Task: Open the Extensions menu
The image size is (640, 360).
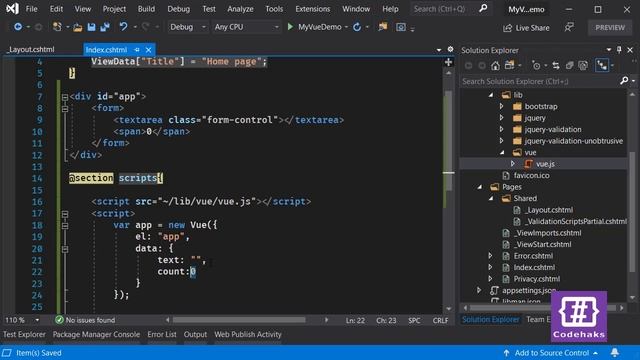Action: [313, 9]
